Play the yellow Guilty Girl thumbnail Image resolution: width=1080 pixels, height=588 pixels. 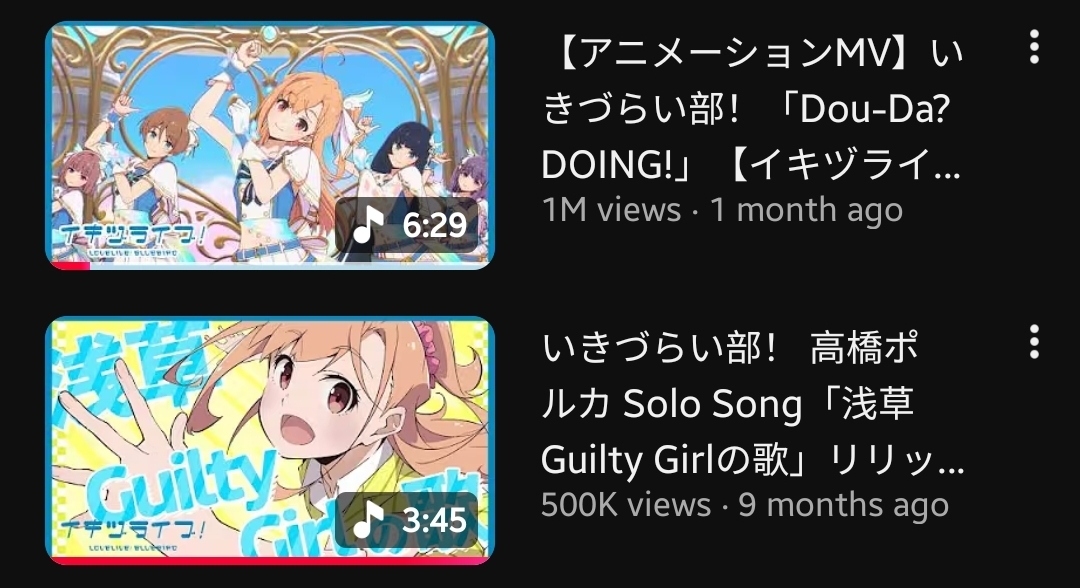pyautogui.click(x=270, y=440)
